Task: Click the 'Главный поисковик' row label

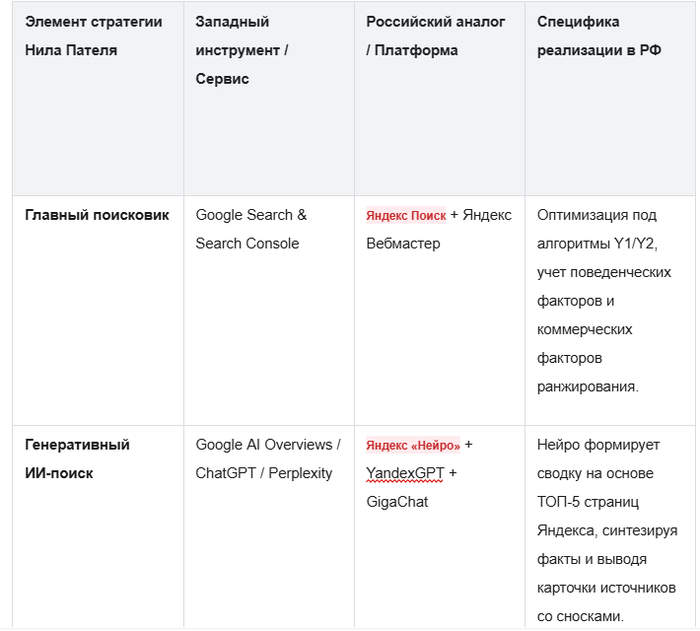Action: (97, 215)
